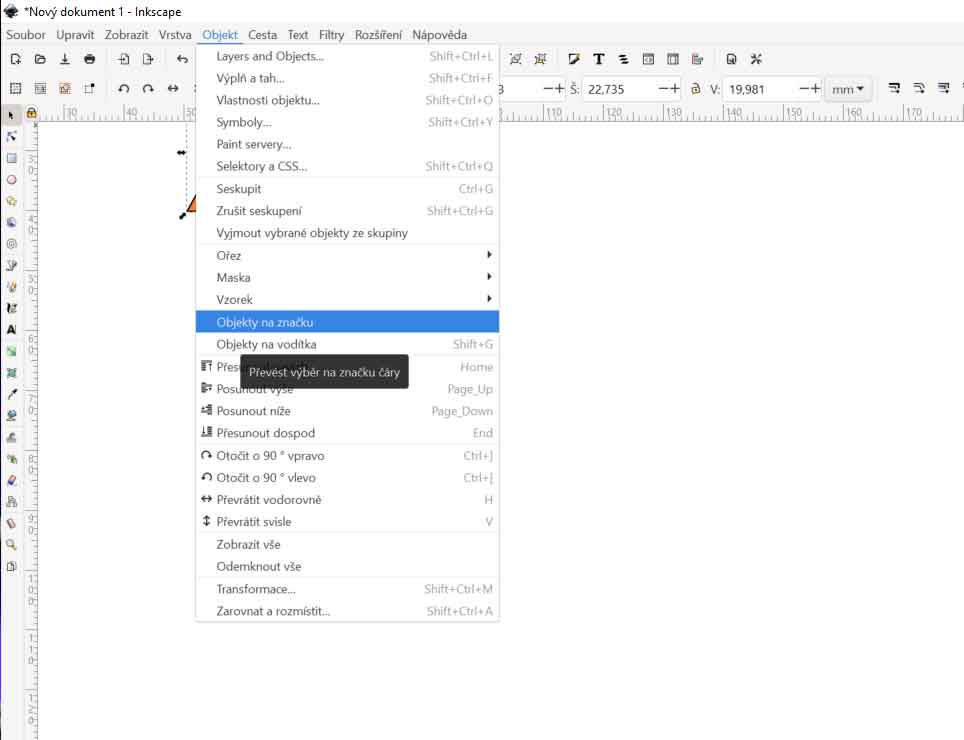Expand the Ořez submenu
964x740 pixels.
(x=347, y=255)
